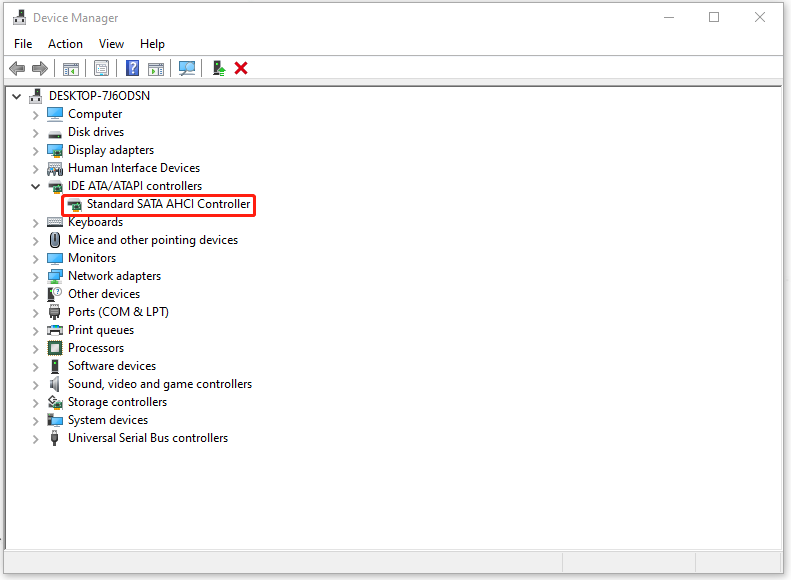Expand the Computer category
The image size is (791, 580).
[x=35, y=115]
